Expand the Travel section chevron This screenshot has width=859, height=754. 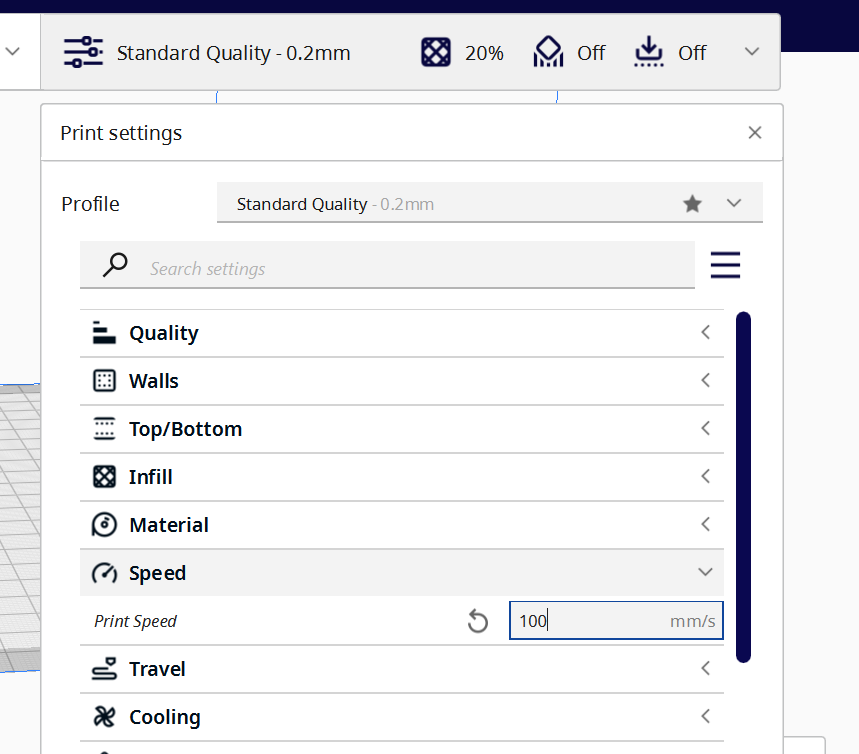coord(706,669)
